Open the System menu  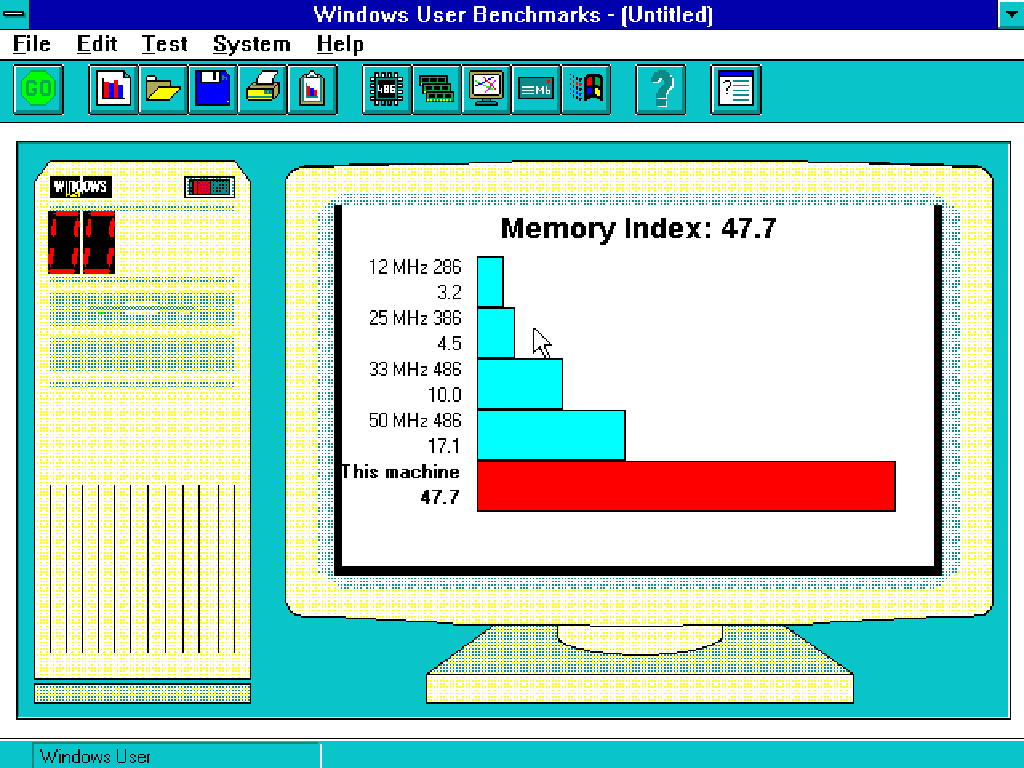pyautogui.click(x=251, y=44)
